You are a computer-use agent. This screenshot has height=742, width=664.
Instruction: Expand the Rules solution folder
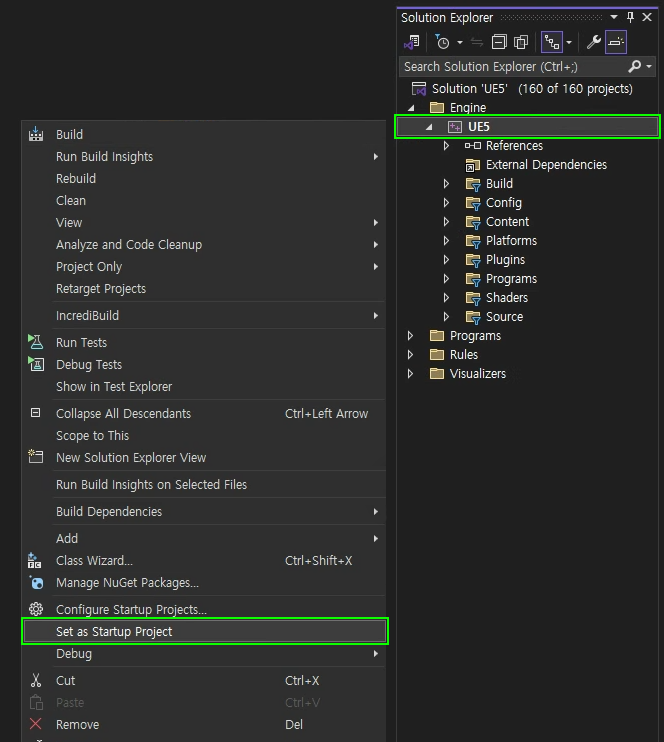(410, 354)
